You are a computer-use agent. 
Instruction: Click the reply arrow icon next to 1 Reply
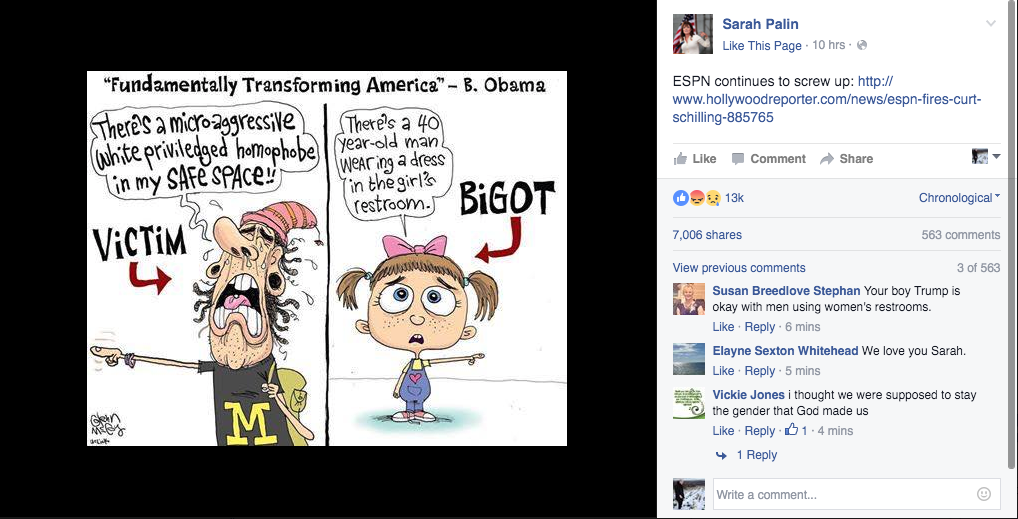(x=721, y=455)
